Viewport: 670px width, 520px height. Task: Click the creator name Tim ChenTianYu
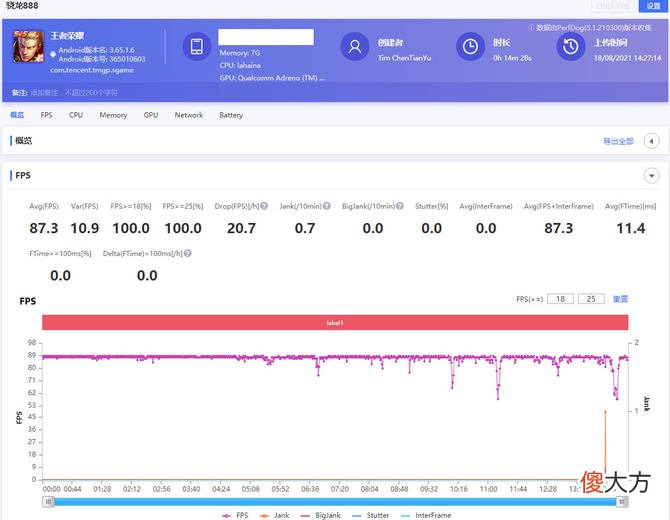coord(404,58)
